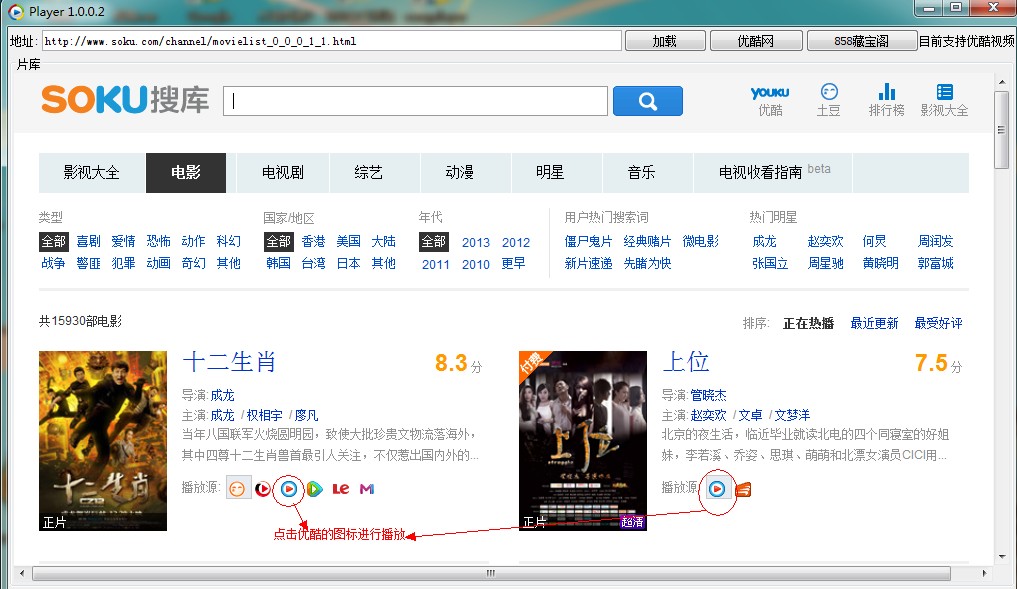Click the 858藏宝阁 button
Screen dimensions: 1017x589
click(x=861, y=41)
